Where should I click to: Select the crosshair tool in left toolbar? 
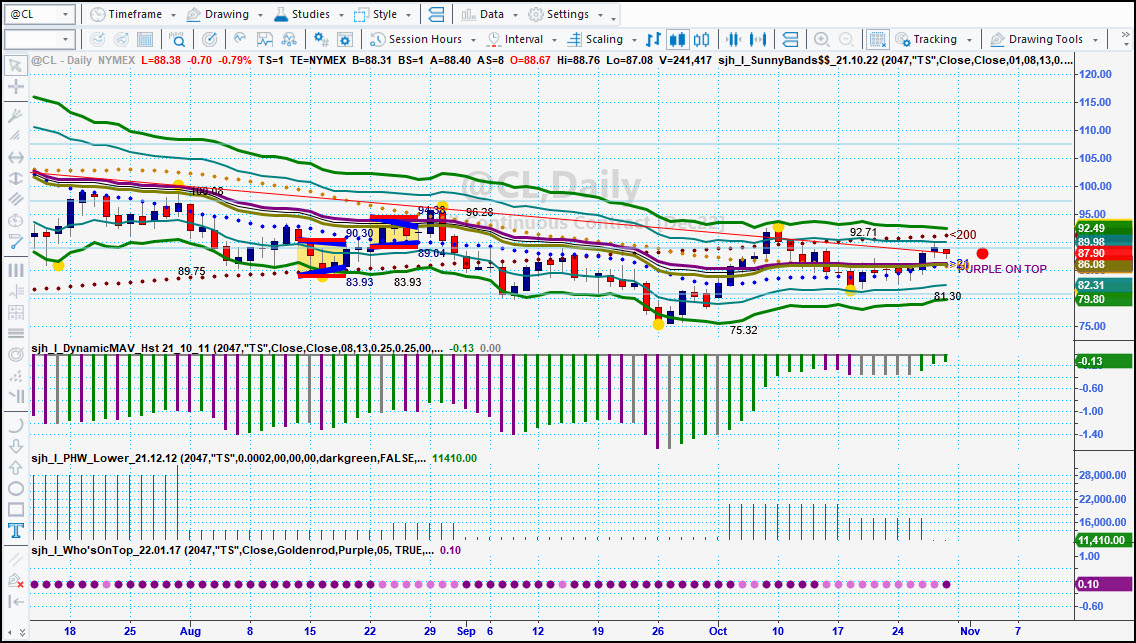tap(14, 87)
